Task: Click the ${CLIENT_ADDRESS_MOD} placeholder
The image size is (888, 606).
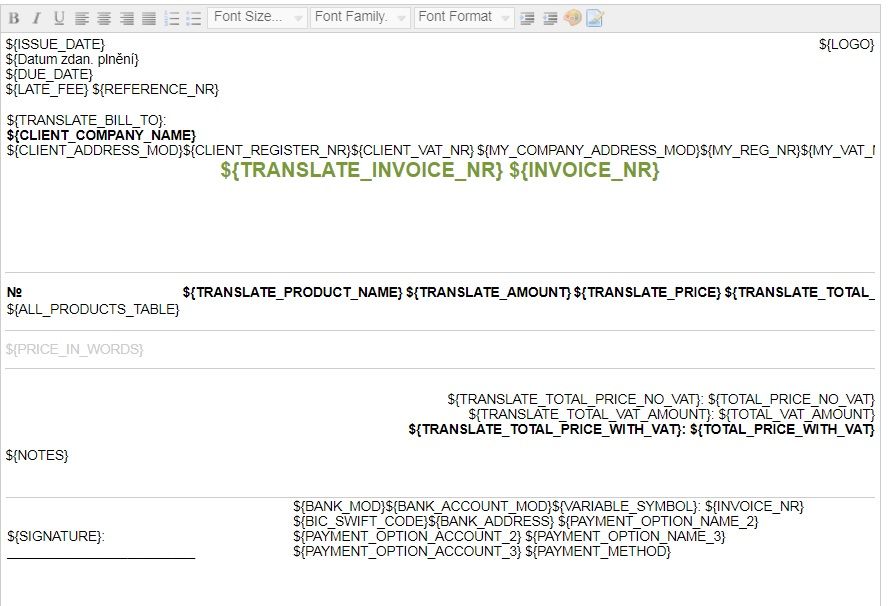Action: pyautogui.click(x=95, y=150)
